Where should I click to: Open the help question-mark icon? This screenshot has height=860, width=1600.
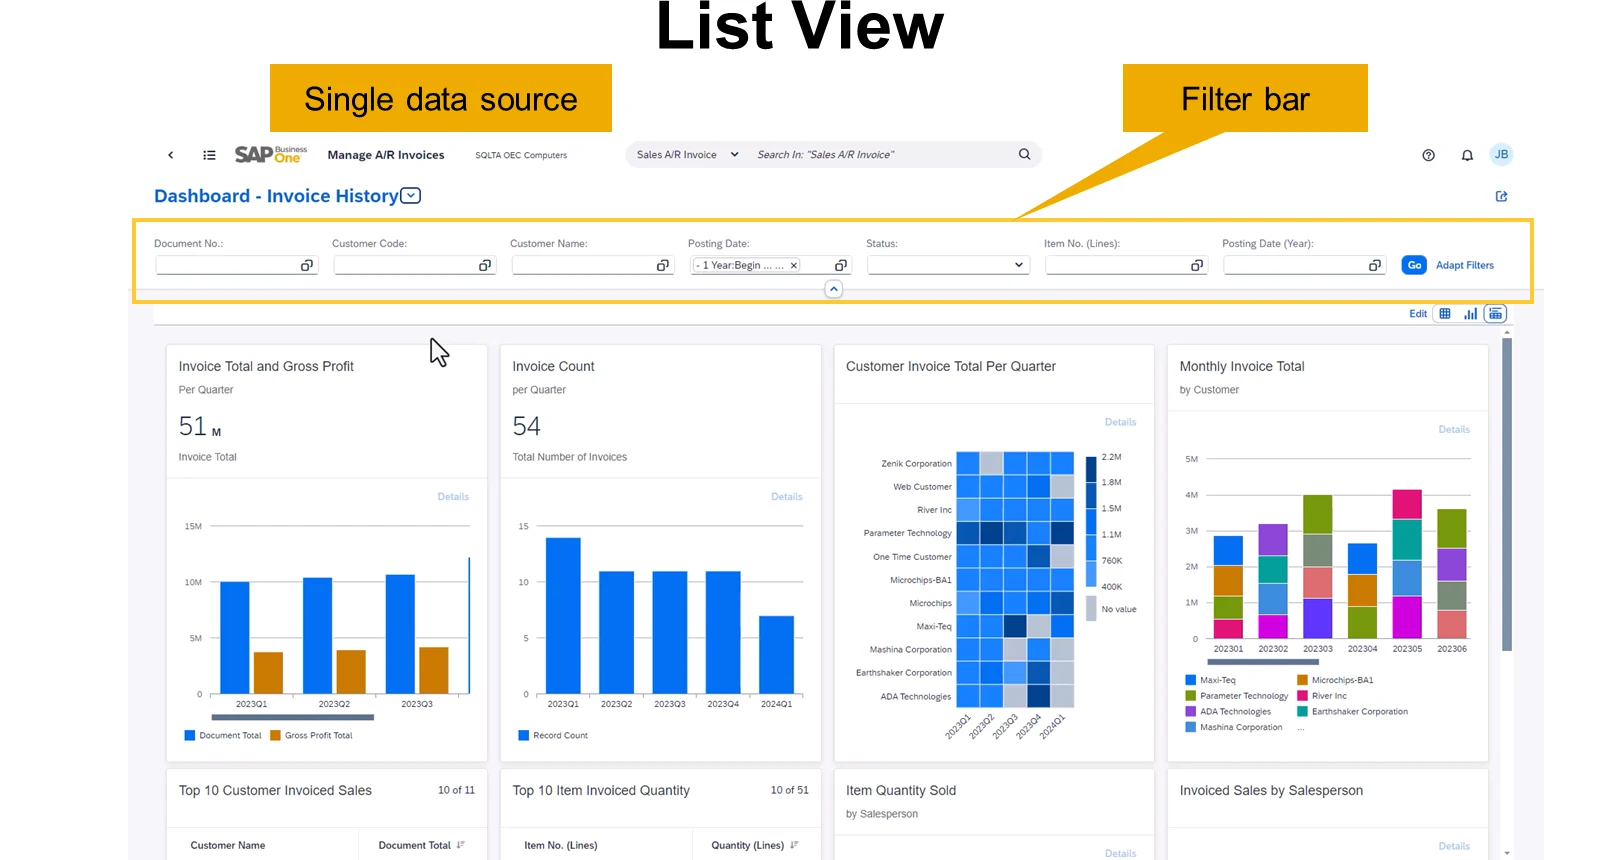click(x=1428, y=155)
